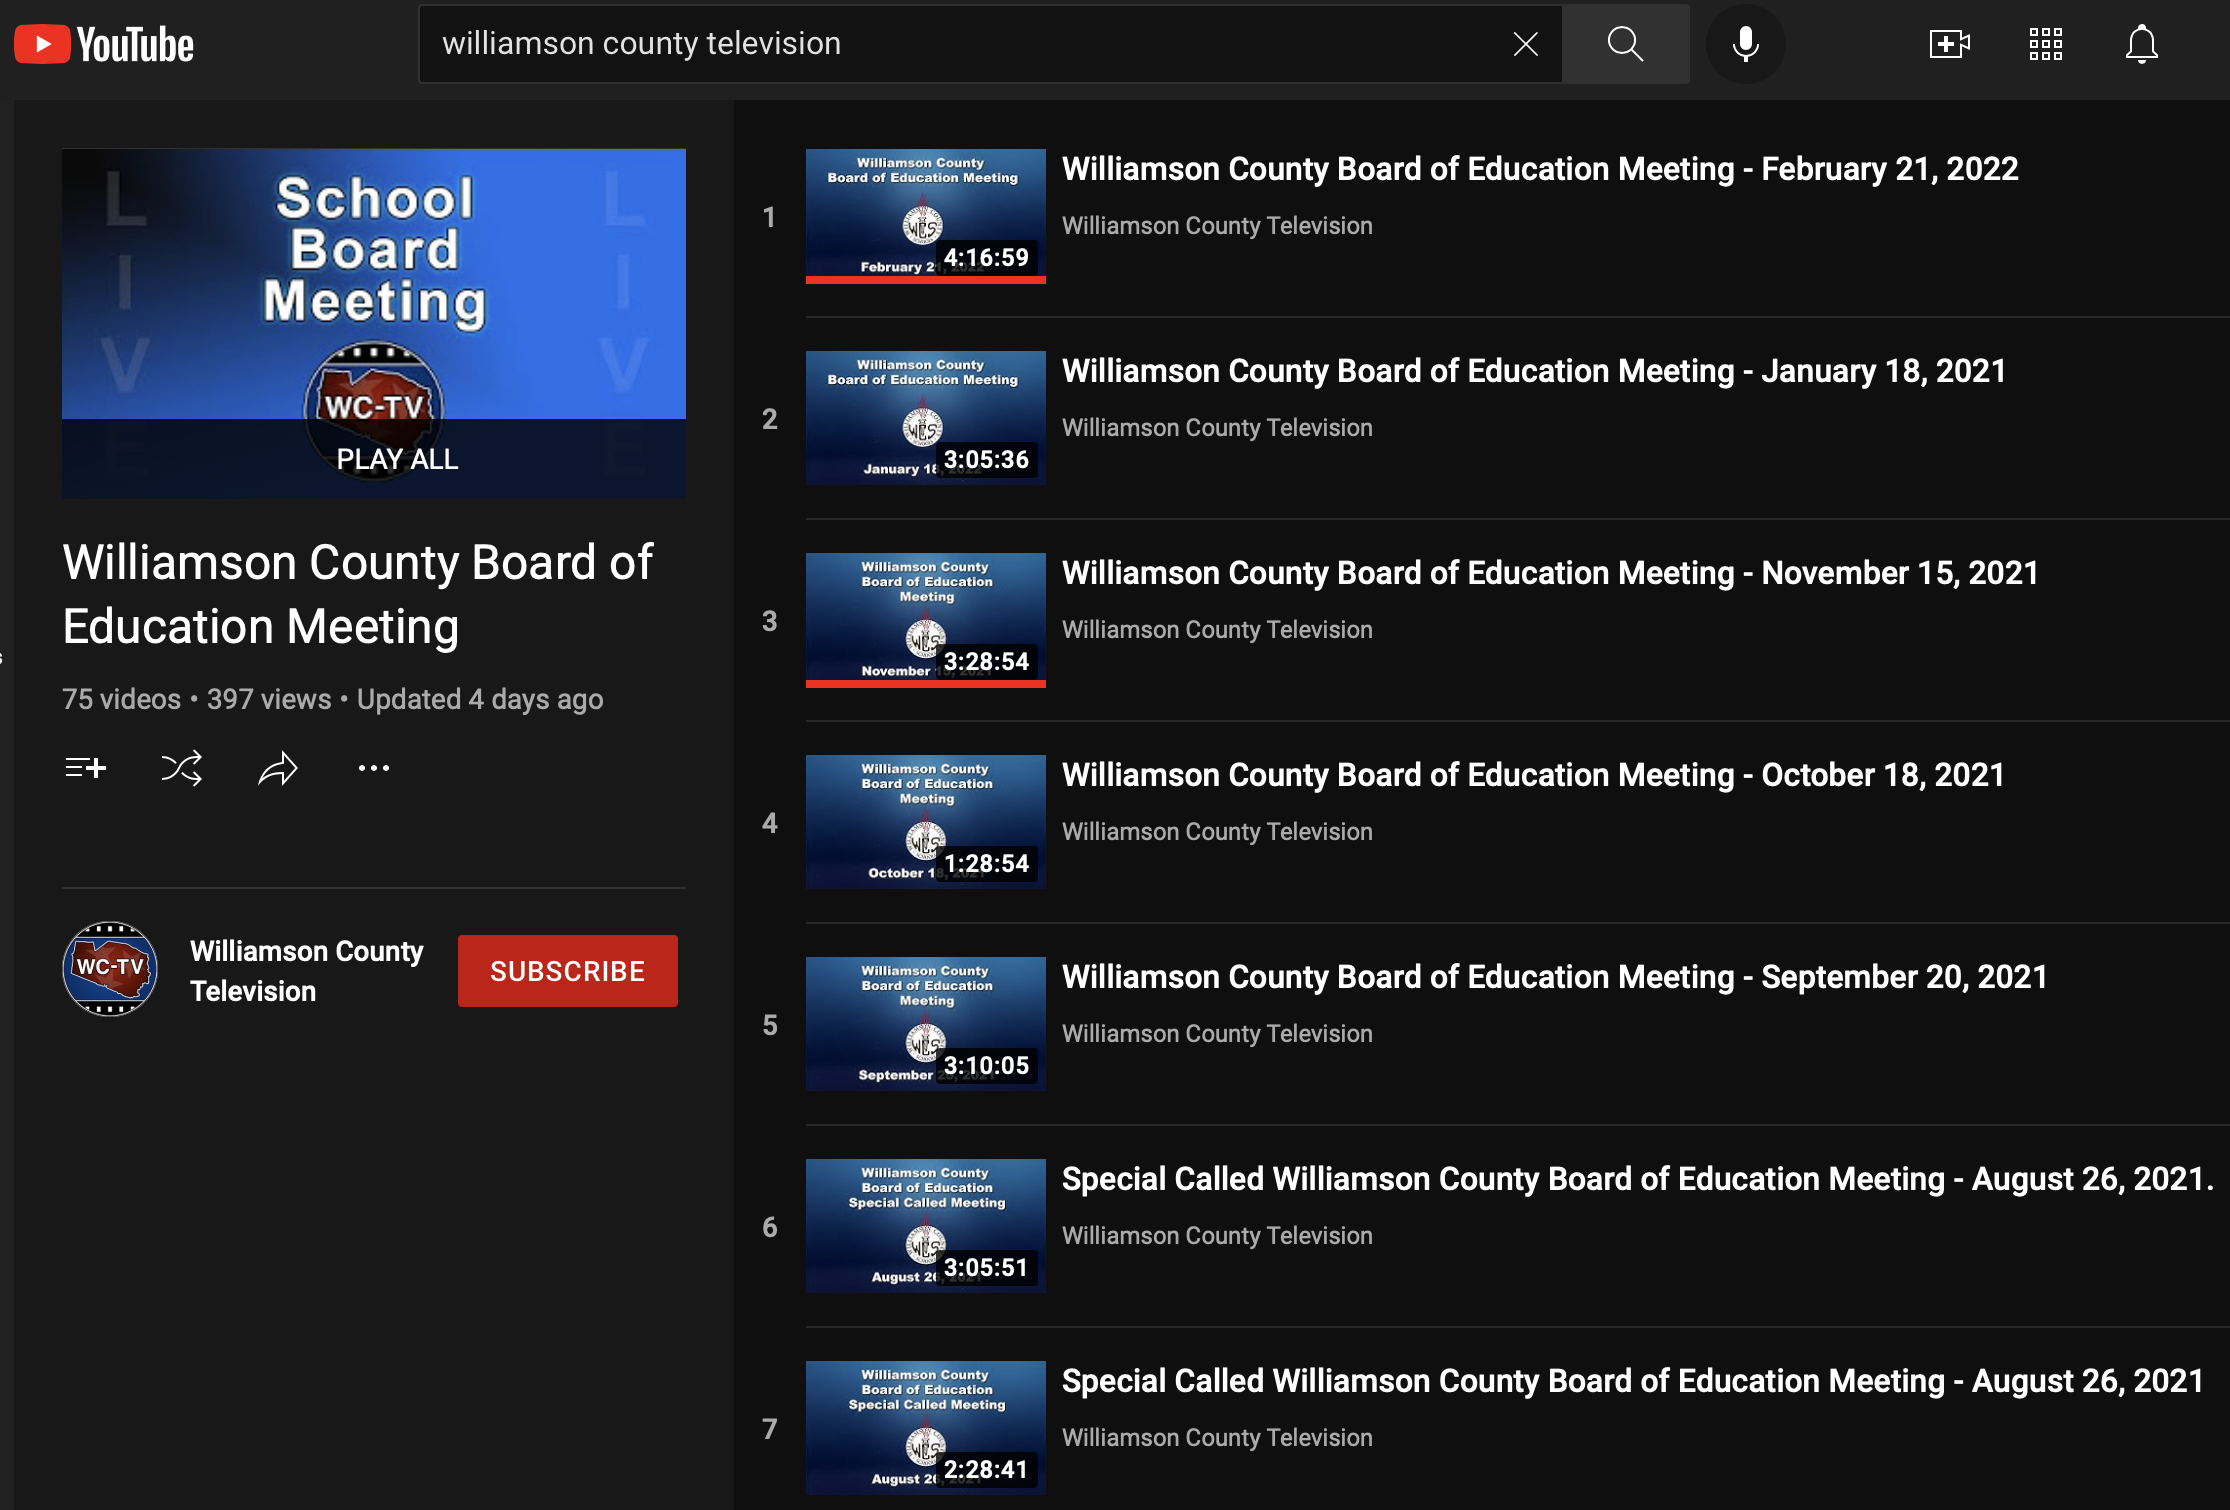Open the Create video camera icon
The image size is (2230, 1510).
tap(1949, 44)
